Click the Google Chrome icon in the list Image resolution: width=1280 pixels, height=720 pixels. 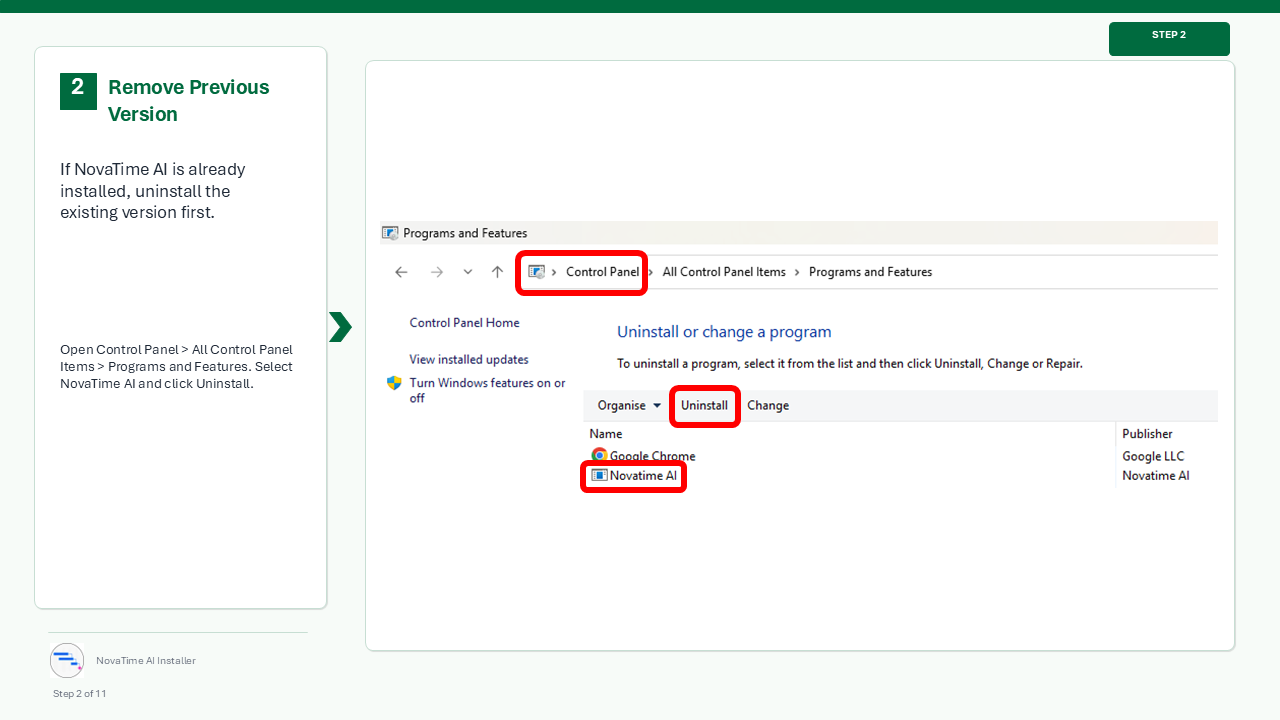[x=599, y=455]
